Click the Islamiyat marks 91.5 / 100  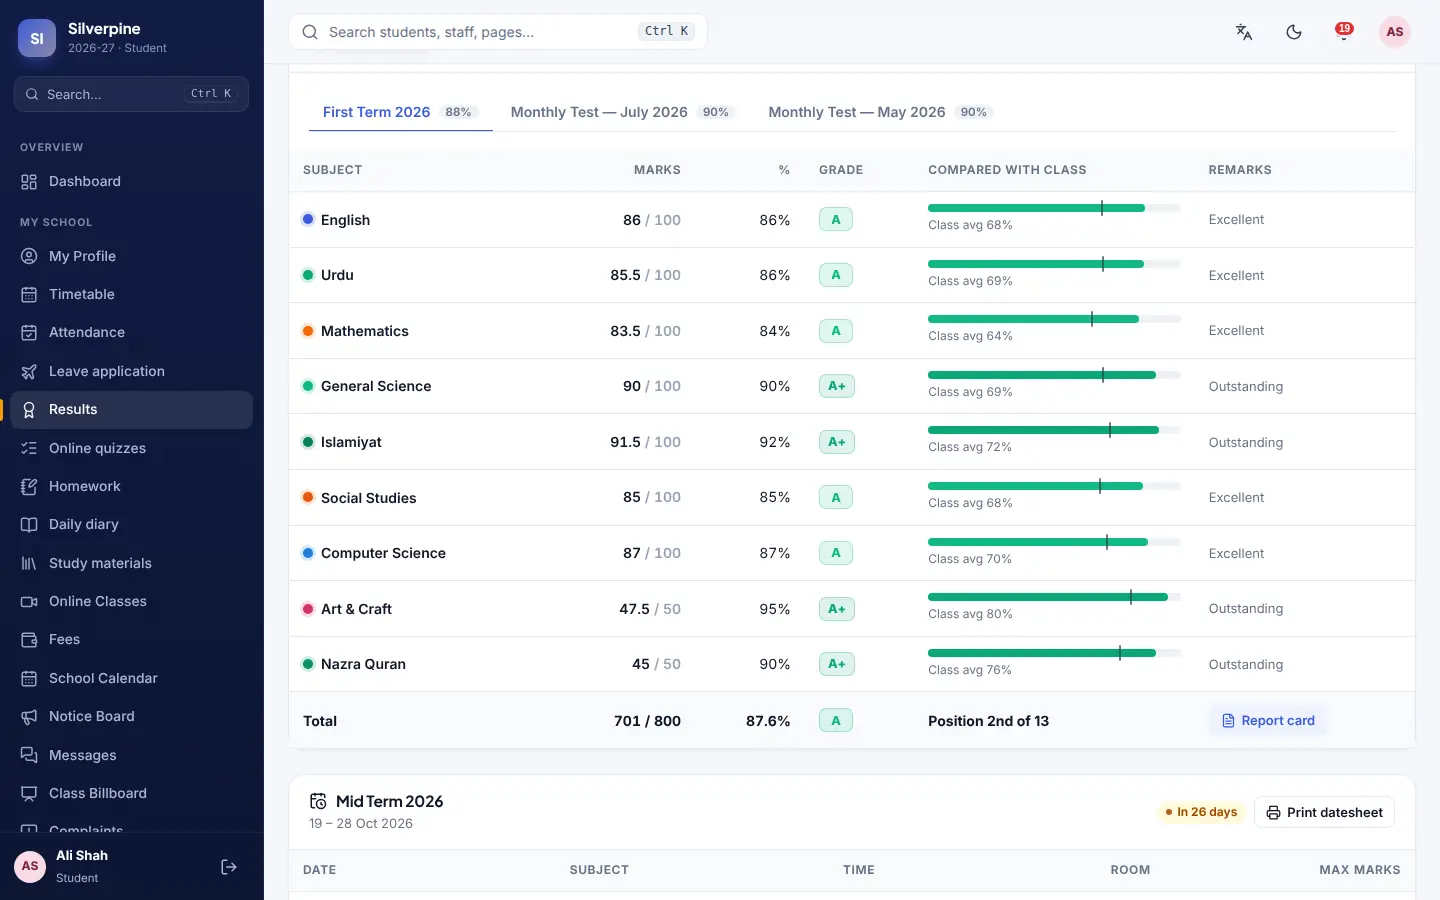[x=645, y=442]
